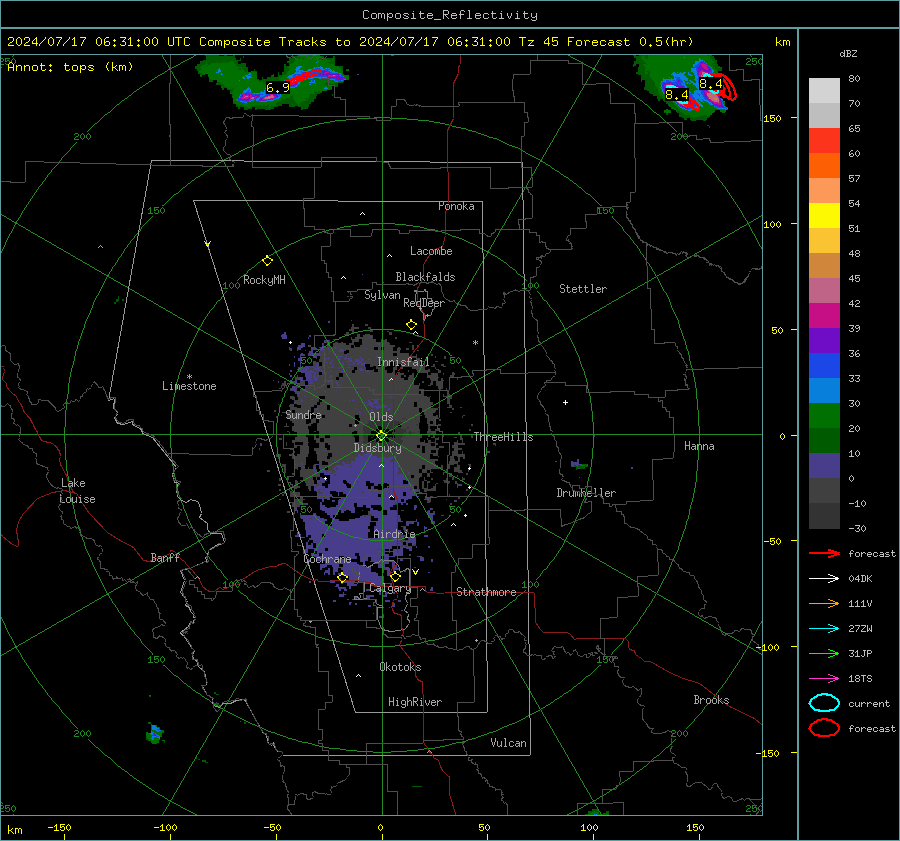This screenshot has height=841, width=900.
Task: Click the yellow diamond marker just above Calgary
Action: point(395,576)
